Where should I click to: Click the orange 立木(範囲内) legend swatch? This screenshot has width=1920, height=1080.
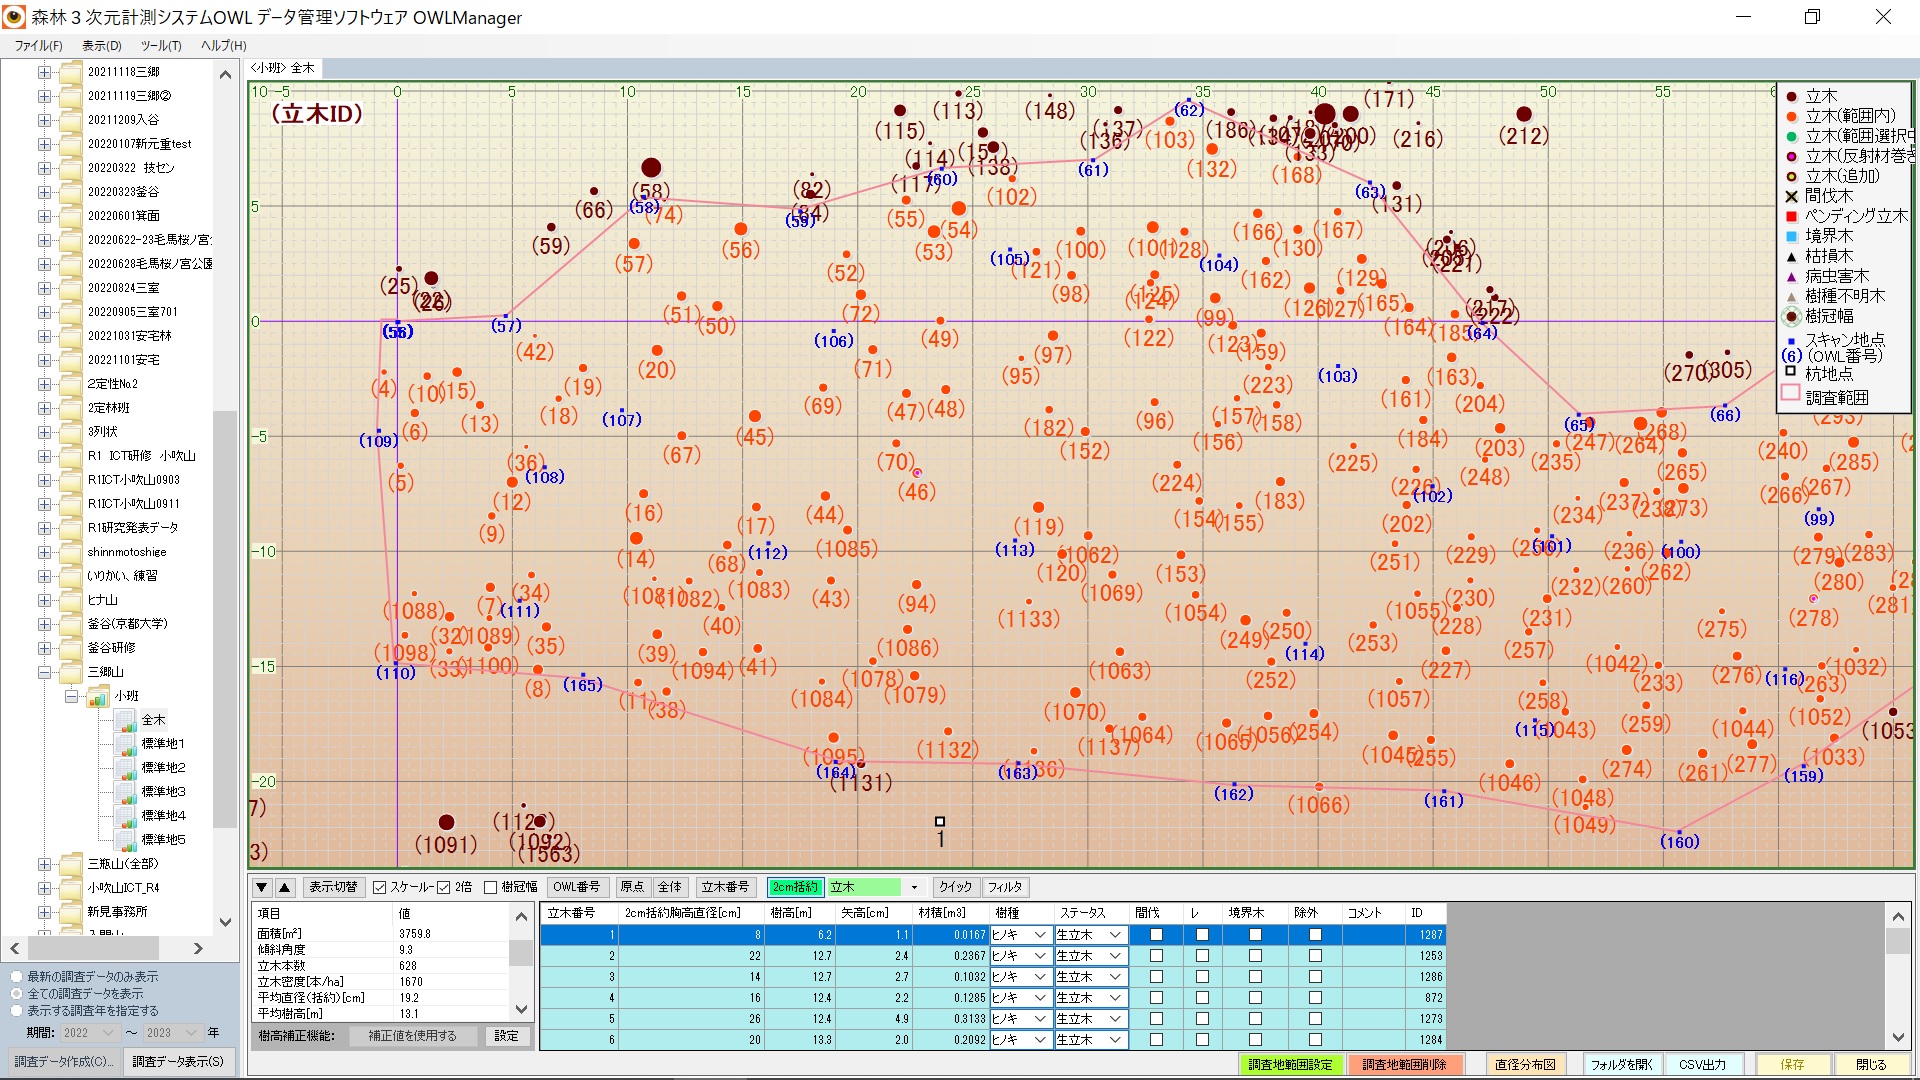pyautogui.click(x=1792, y=116)
